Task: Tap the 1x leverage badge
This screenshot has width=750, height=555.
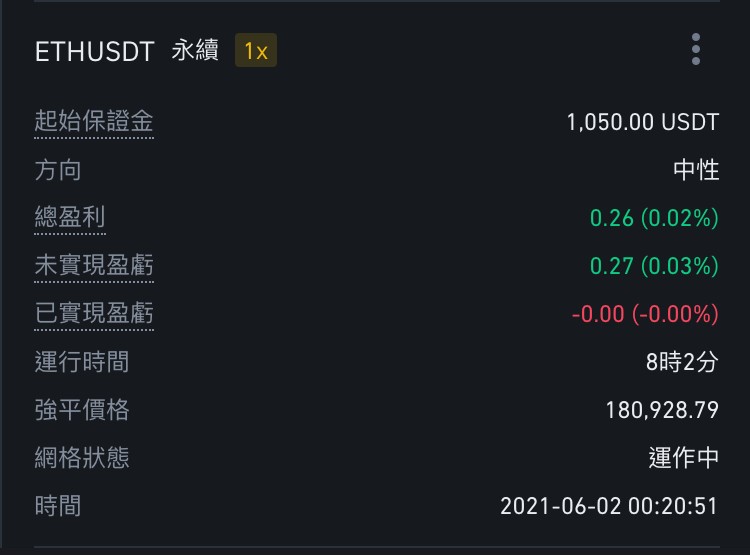Action: 256,50
